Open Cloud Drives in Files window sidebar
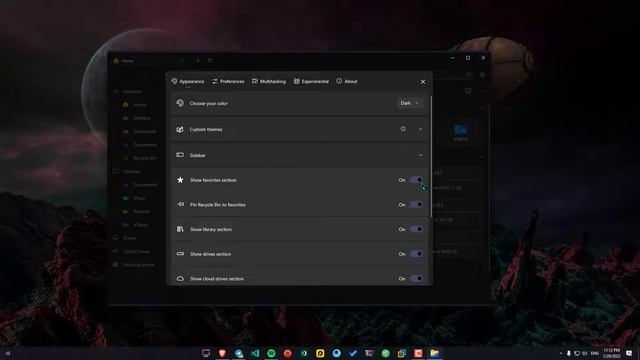Screen dimensions: 640x360 (136, 251)
